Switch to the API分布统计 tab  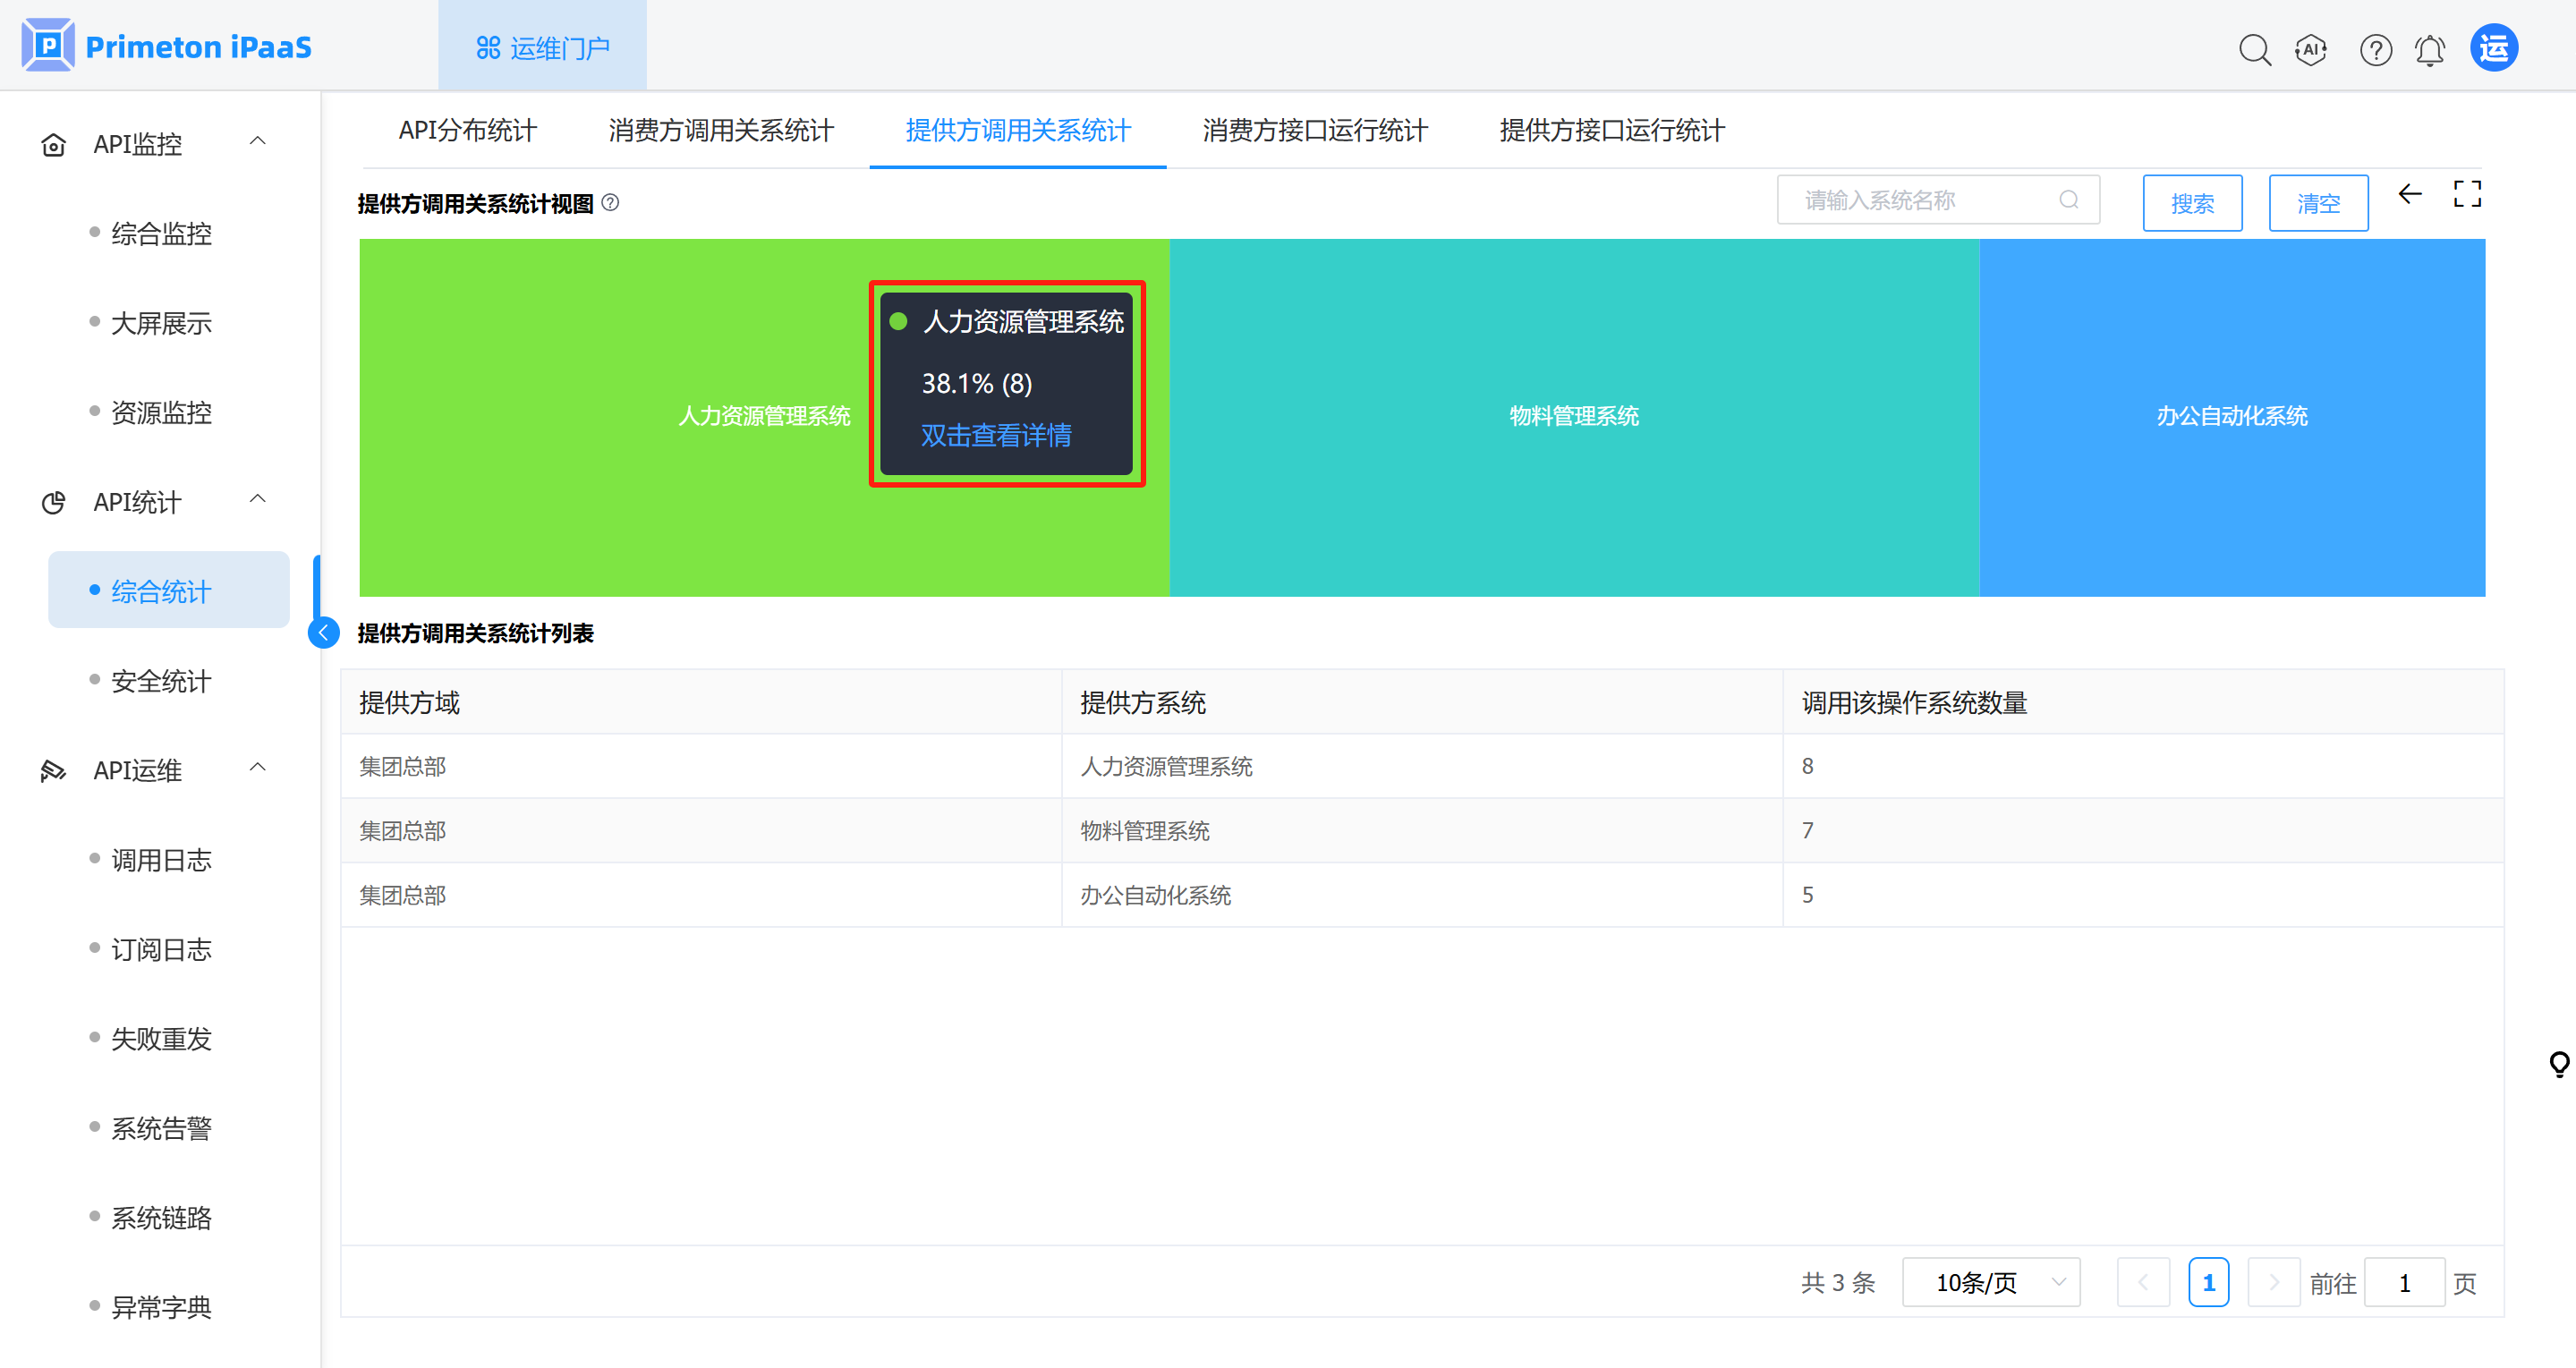click(x=467, y=131)
